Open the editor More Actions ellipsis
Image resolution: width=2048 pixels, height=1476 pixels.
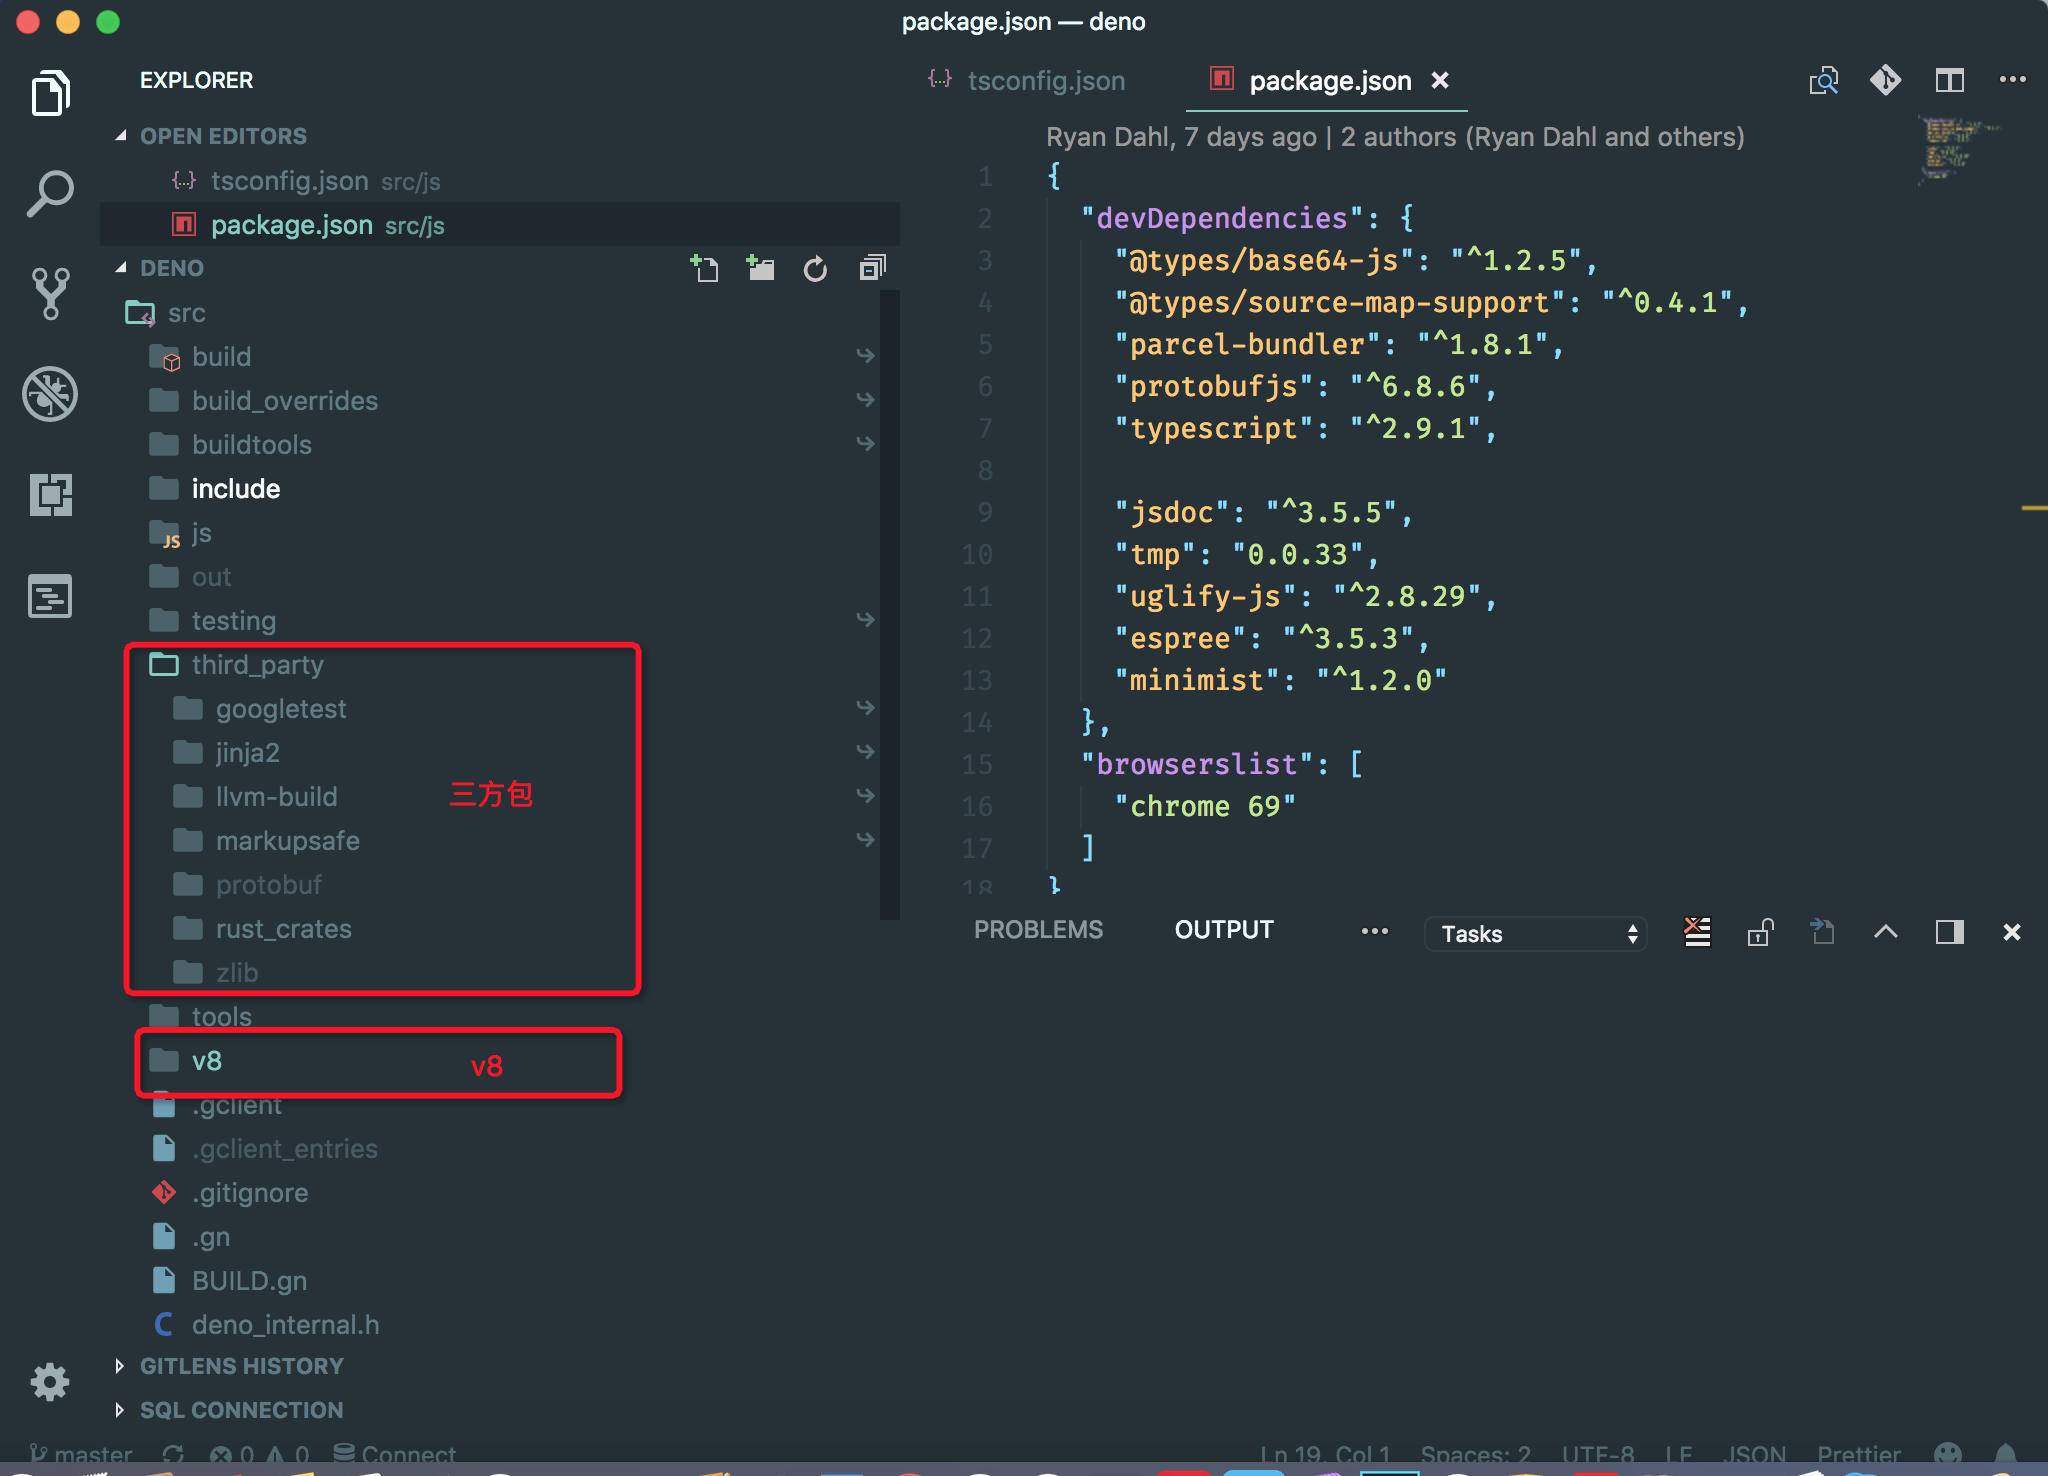[x=2012, y=80]
